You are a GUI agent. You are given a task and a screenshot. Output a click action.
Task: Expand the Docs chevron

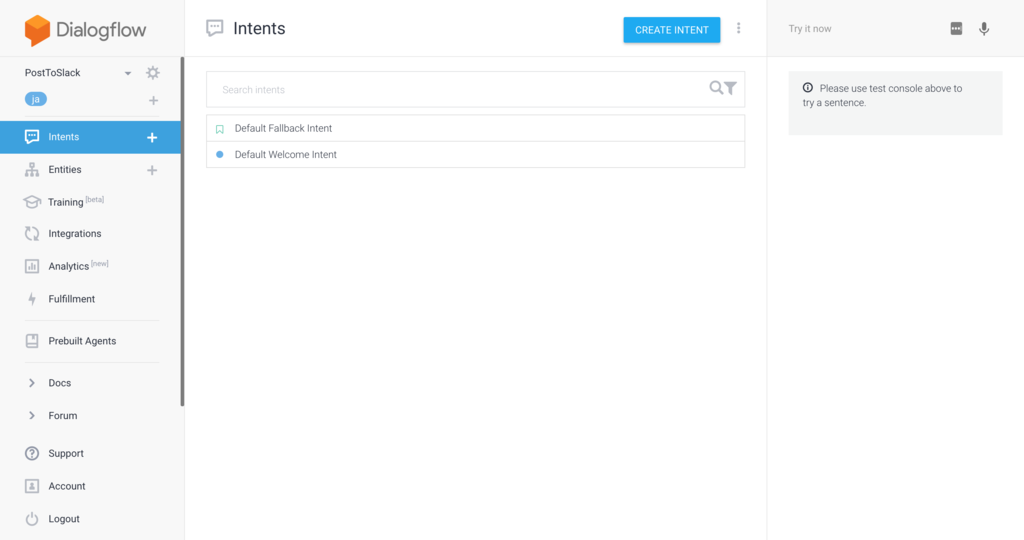[31, 383]
